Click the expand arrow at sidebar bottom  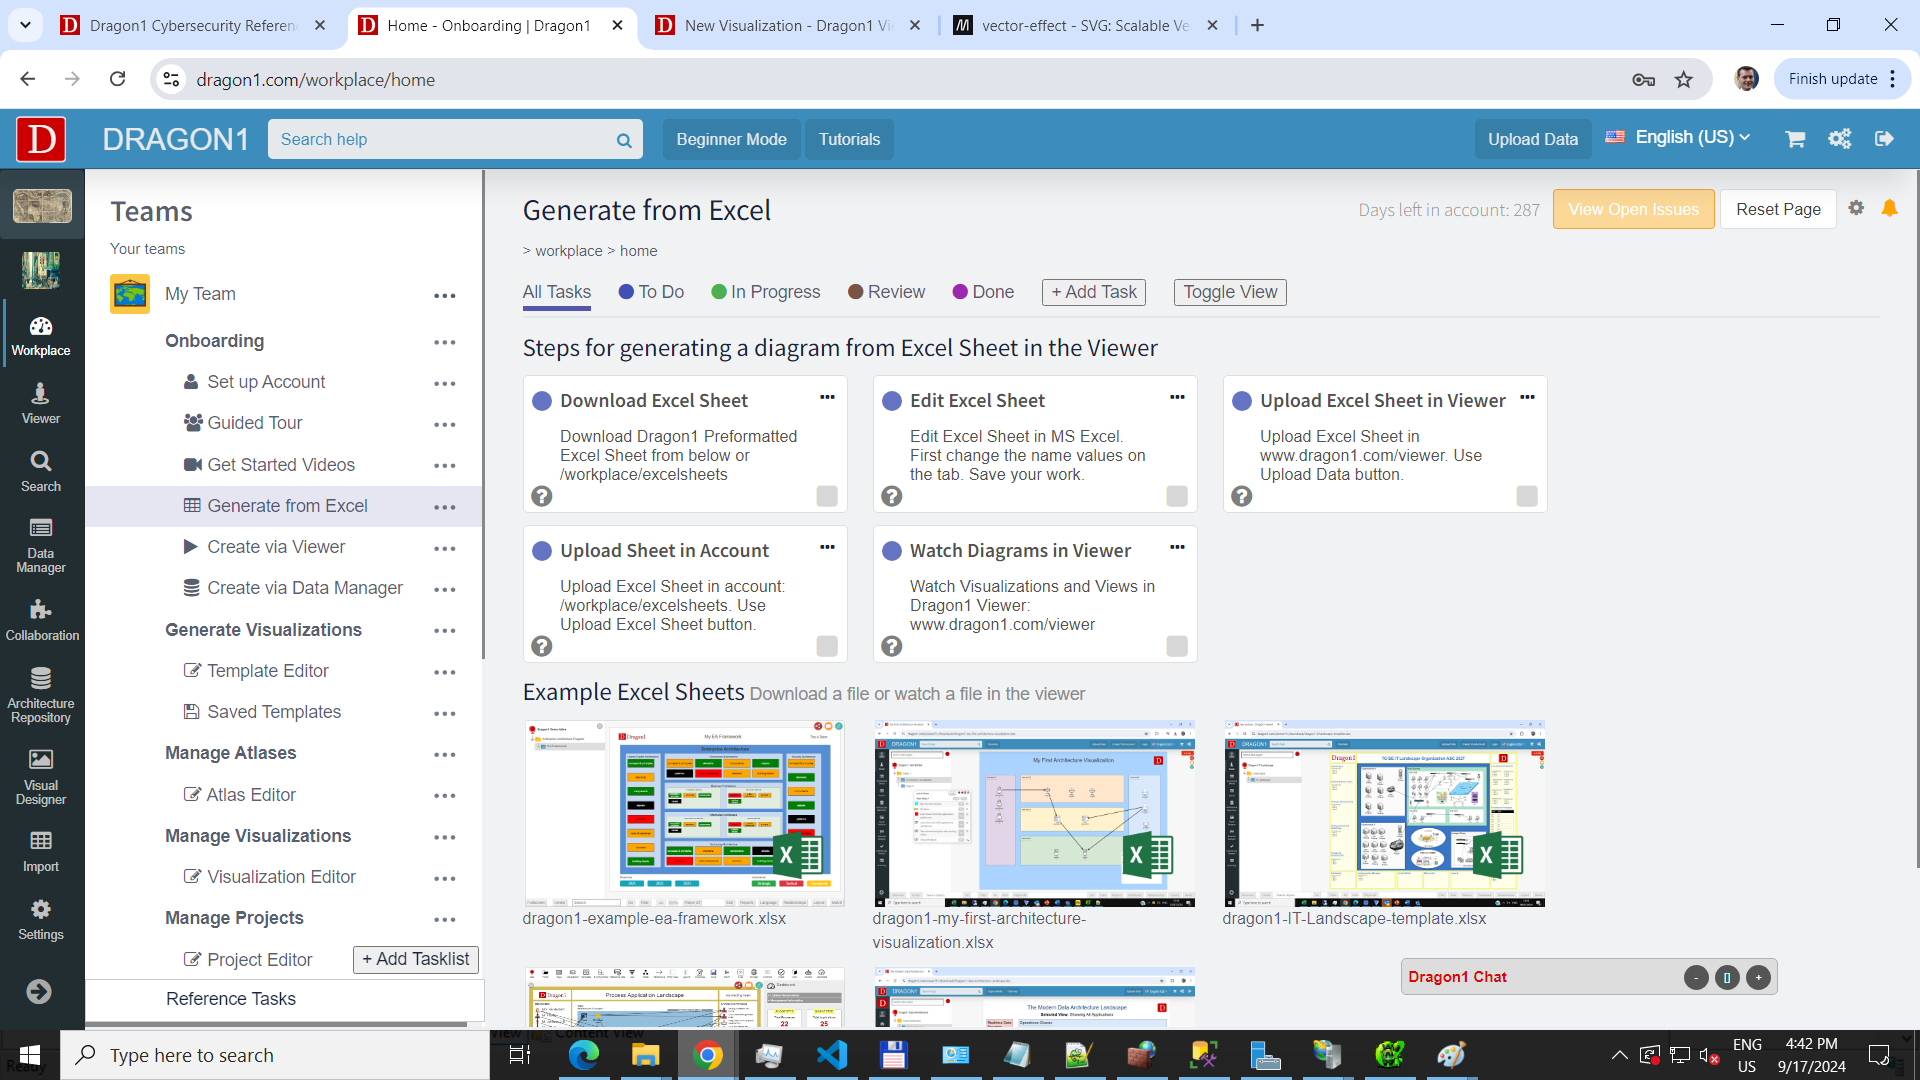[x=39, y=991]
